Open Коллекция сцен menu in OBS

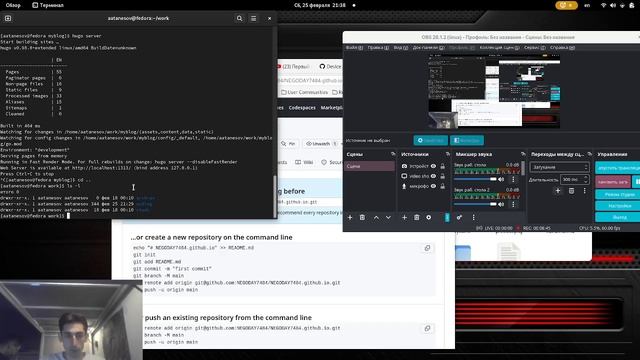[x=499, y=48]
